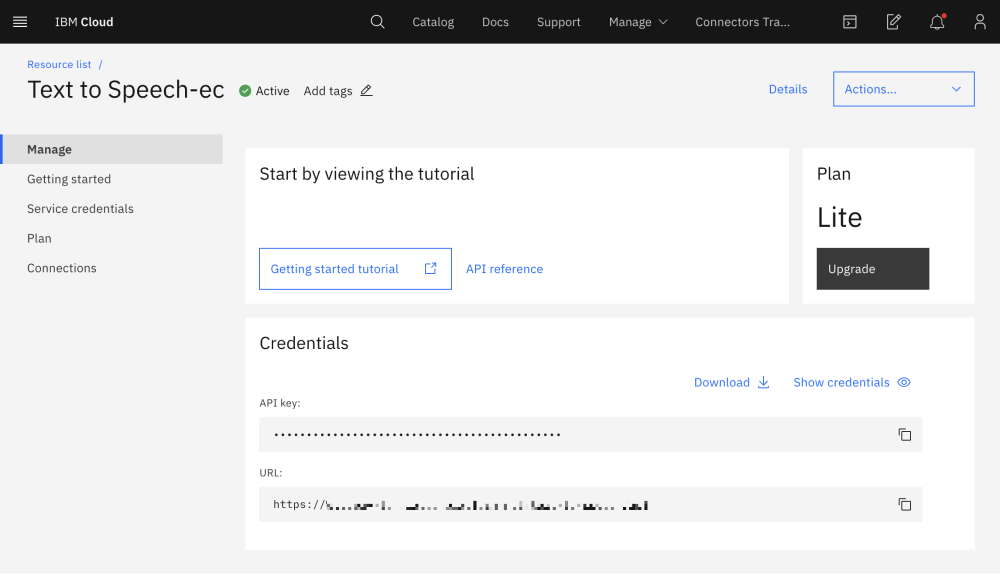Expand the Actions dropdown
The image size is (1000, 574).
pos(903,89)
